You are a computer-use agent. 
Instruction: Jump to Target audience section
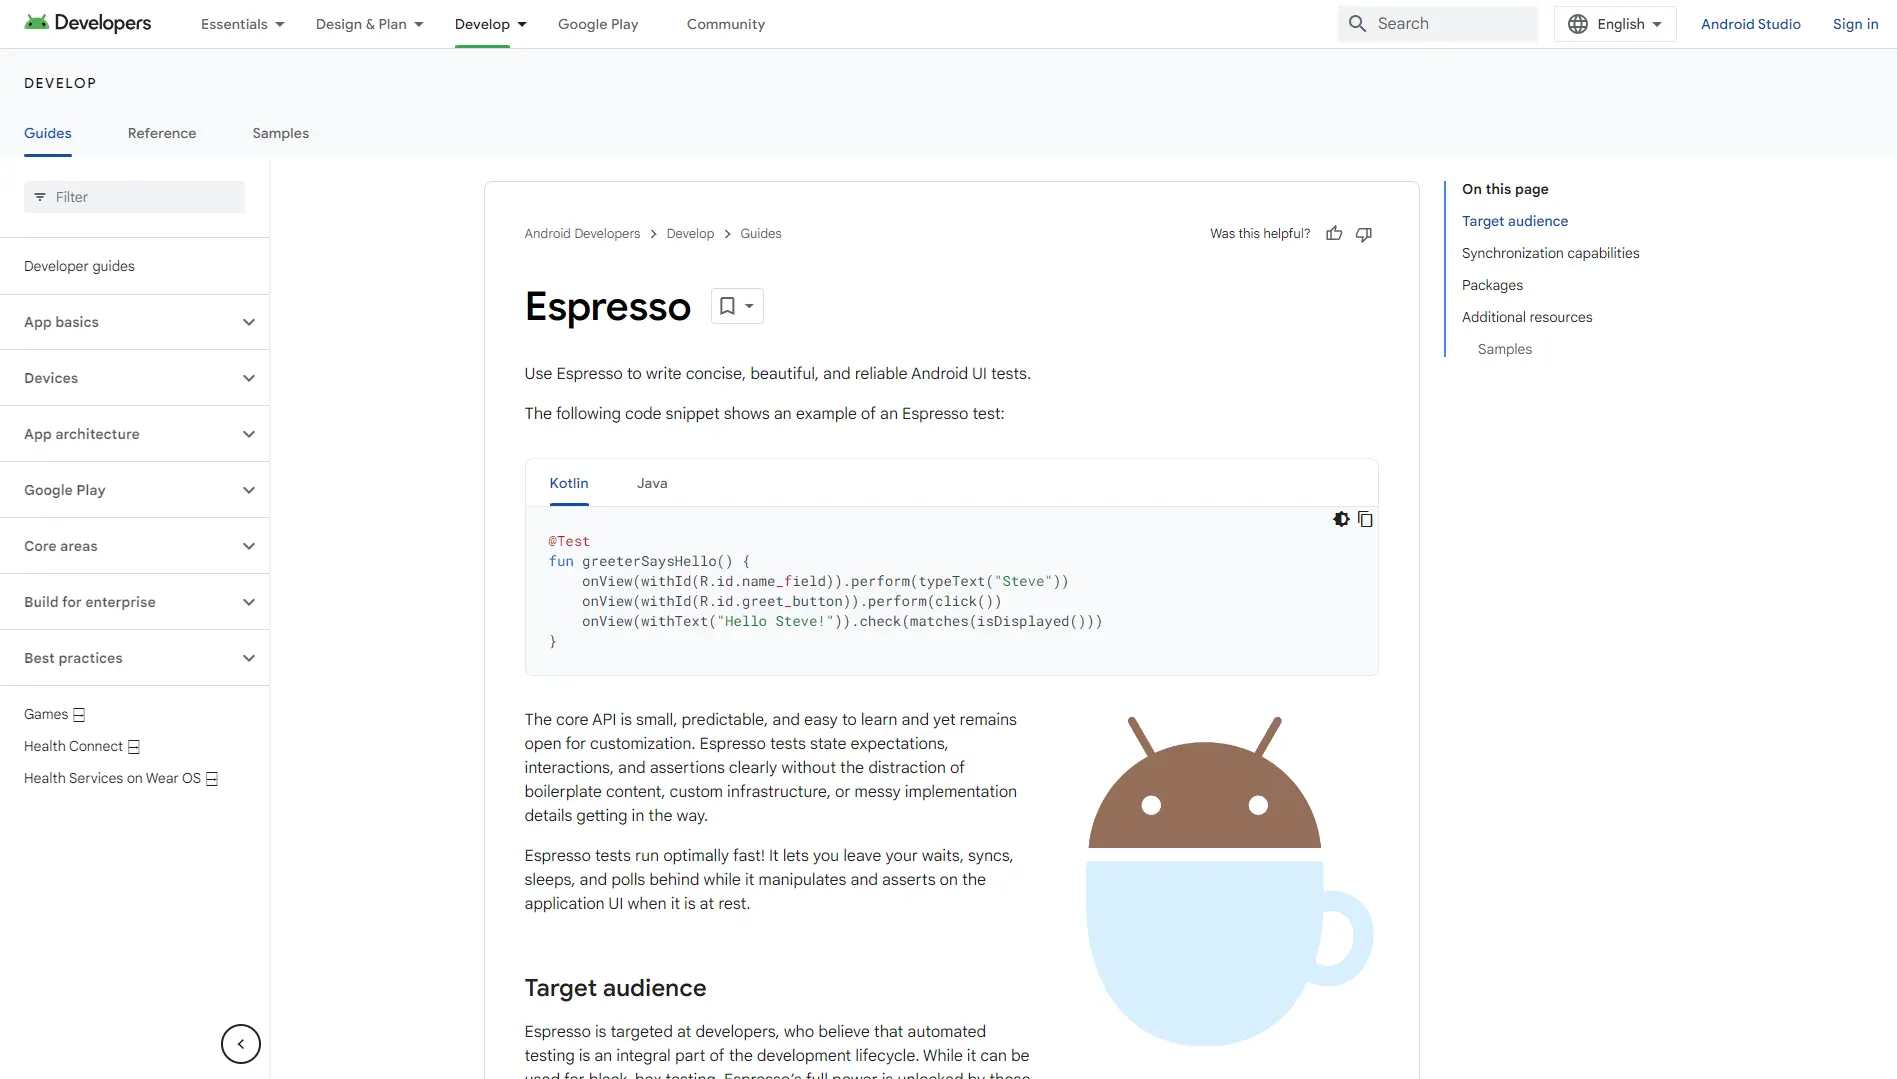coord(1515,221)
